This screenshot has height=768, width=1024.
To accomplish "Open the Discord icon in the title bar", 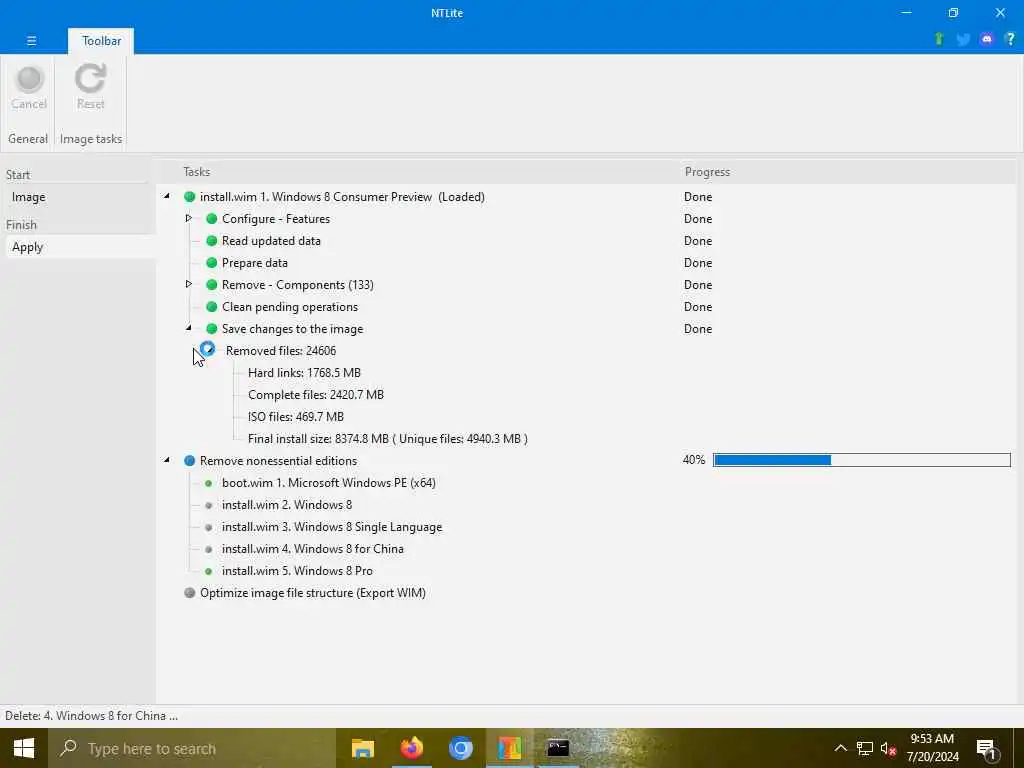I will tap(987, 39).
